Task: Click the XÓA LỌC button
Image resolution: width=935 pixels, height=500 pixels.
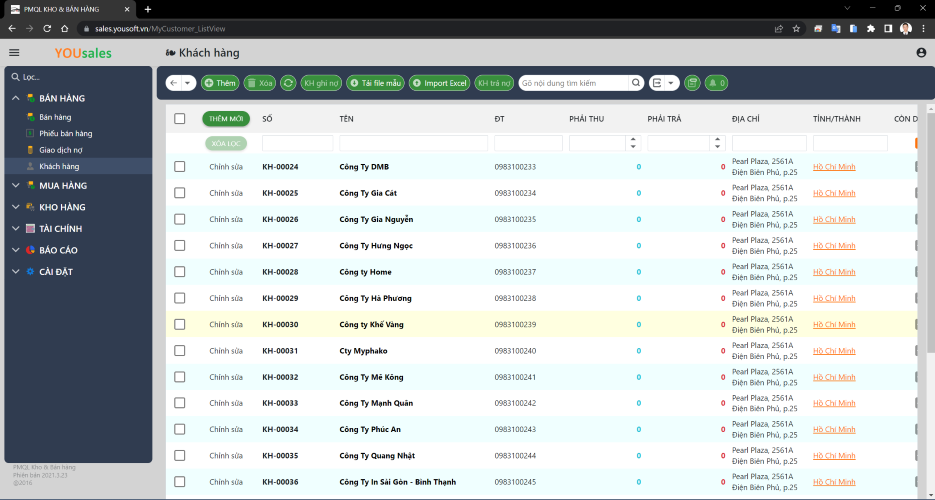Action: pos(226,143)
